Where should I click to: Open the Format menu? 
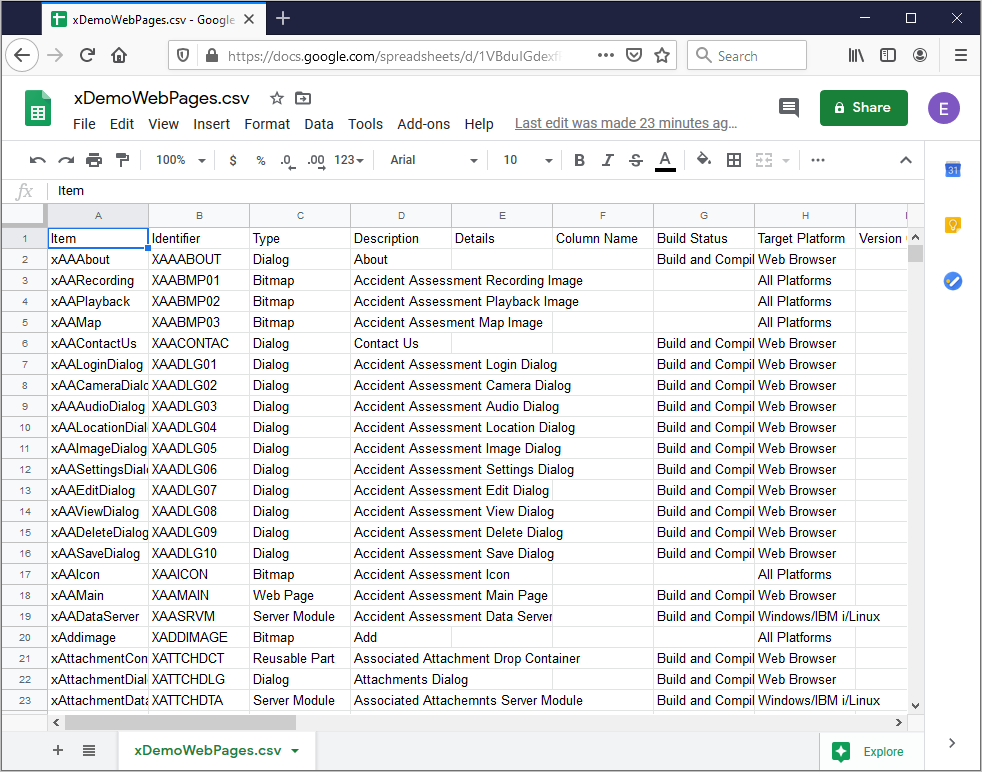(267, 124)
